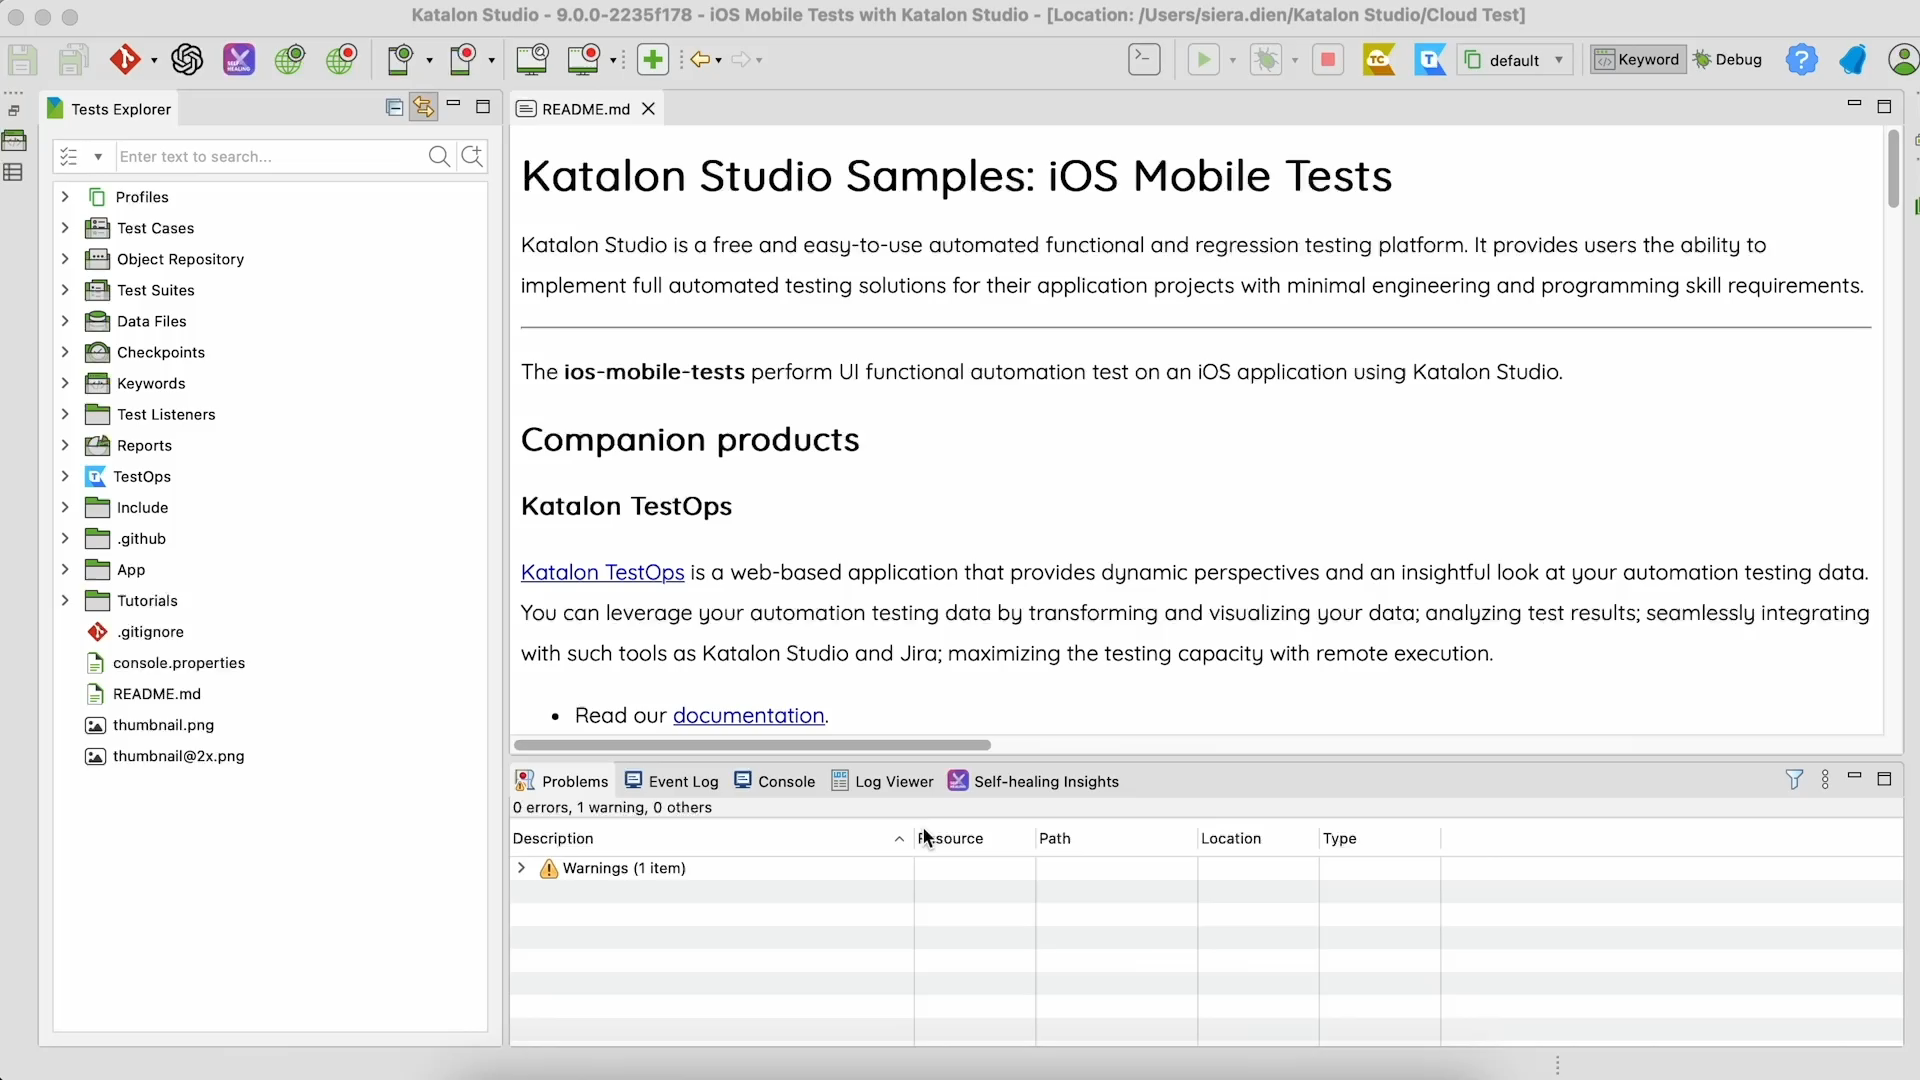This screenshot has height=1080, width=1920.
Task: Toggle link with editor in Tests Explorer
Action: click(x=423, y=107)
